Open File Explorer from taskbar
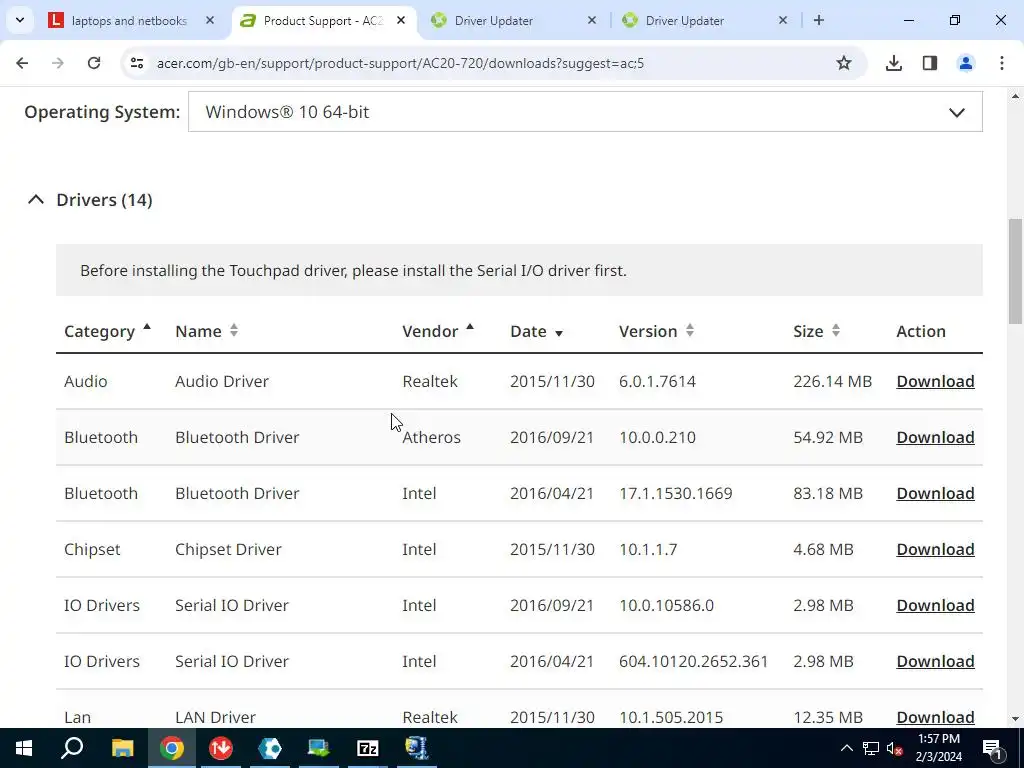 coord(122,748)
